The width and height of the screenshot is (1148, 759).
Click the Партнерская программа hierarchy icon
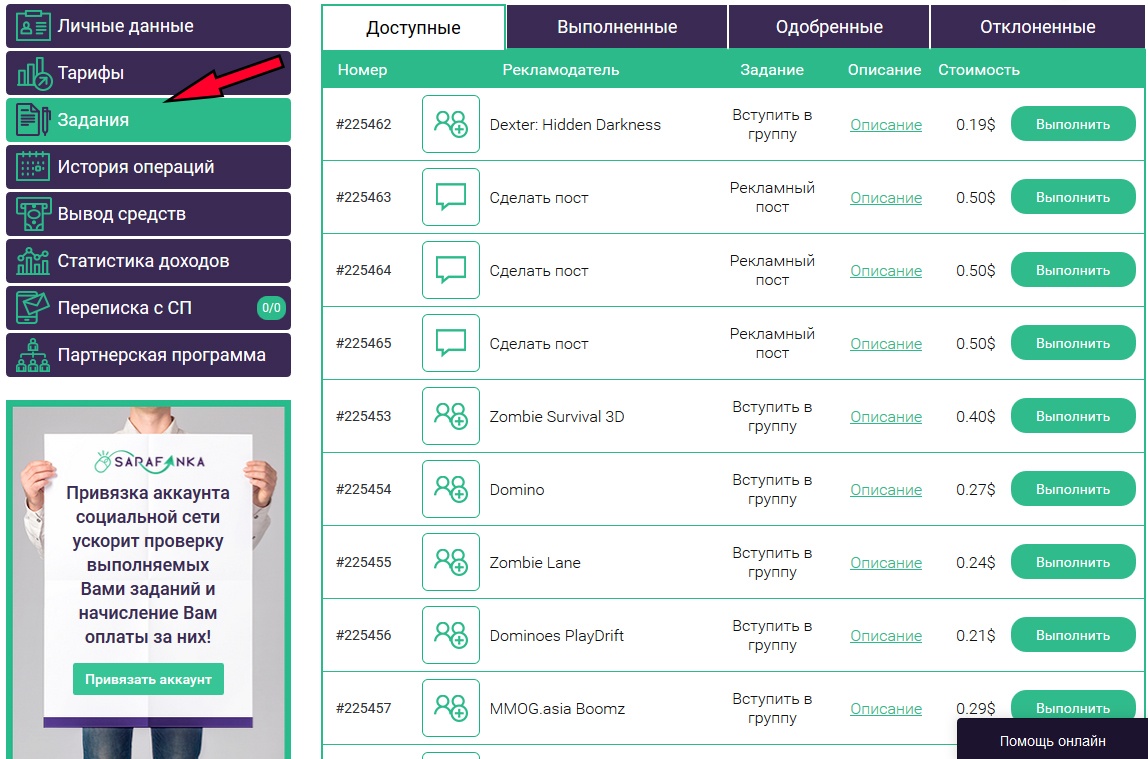click(34, 355)
